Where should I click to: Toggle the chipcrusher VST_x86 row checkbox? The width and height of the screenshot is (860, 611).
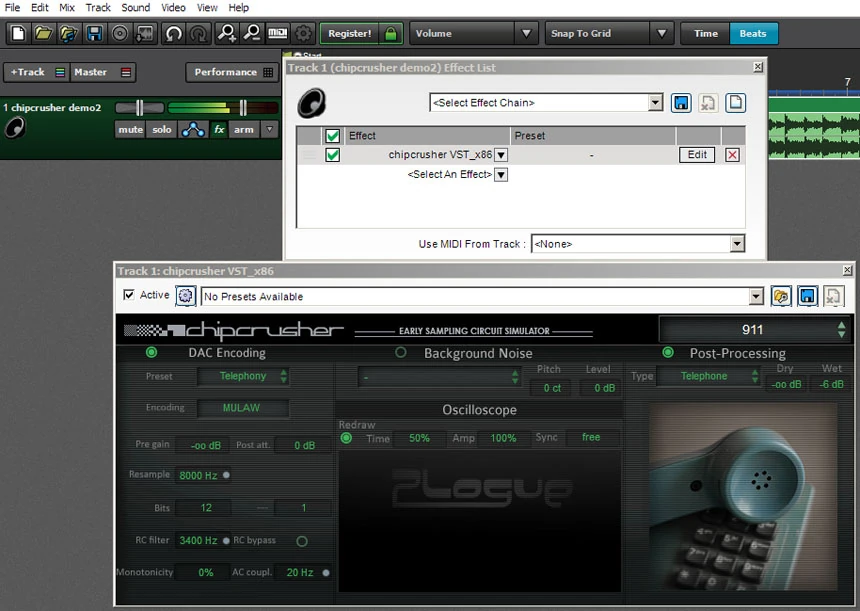click(x=332, y=155)
